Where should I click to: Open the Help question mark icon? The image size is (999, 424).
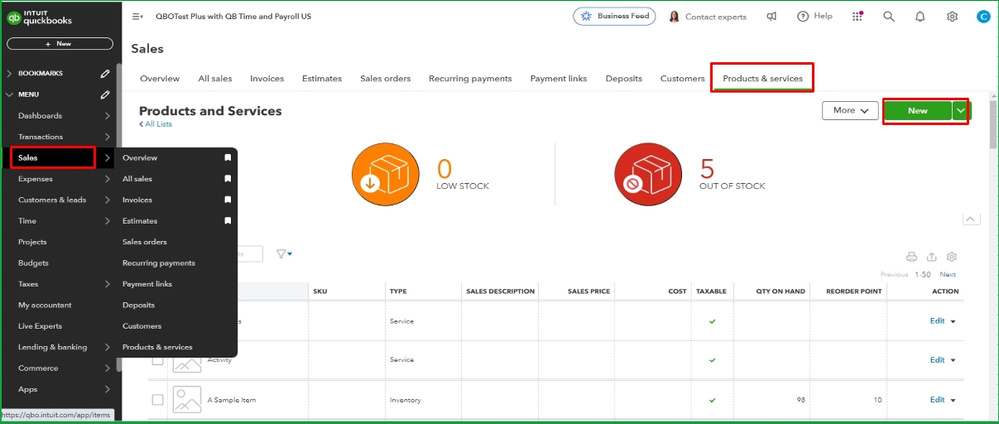pos(803,17)
